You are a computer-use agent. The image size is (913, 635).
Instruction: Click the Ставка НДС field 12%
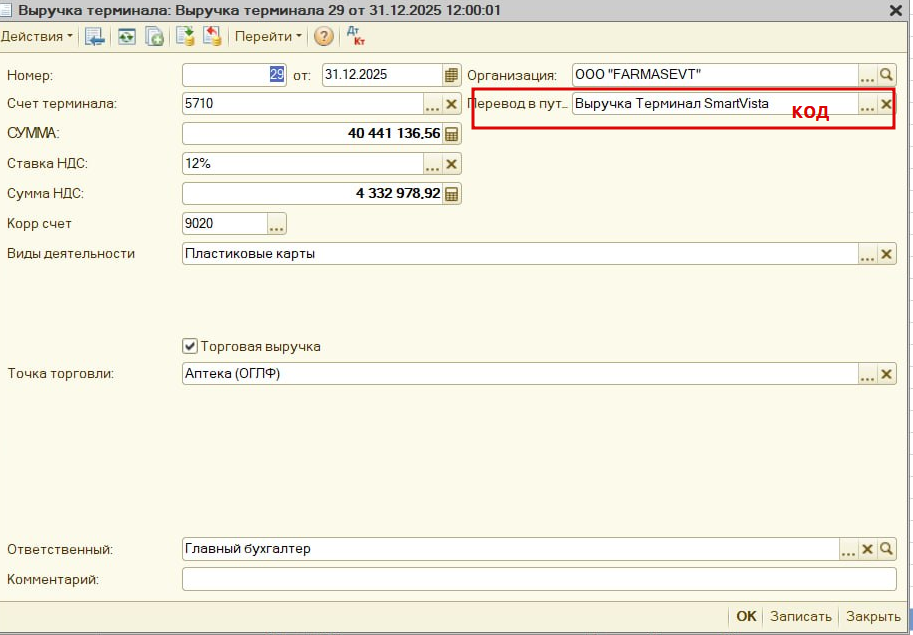click(x=303, y=164)
